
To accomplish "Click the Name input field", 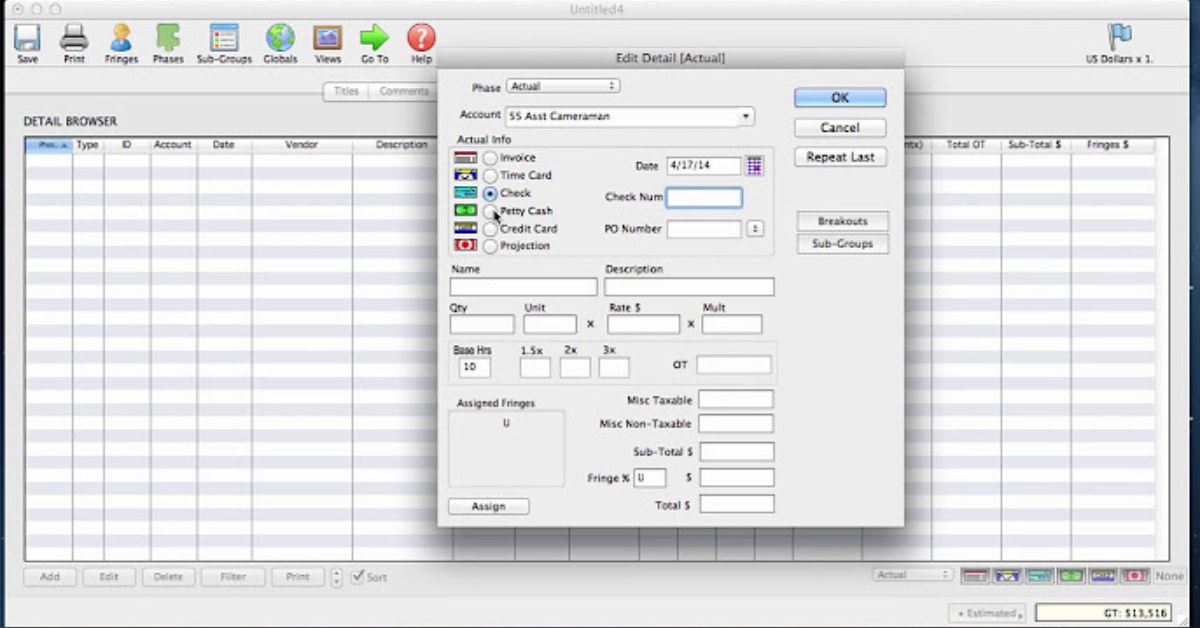I will 523,287.
